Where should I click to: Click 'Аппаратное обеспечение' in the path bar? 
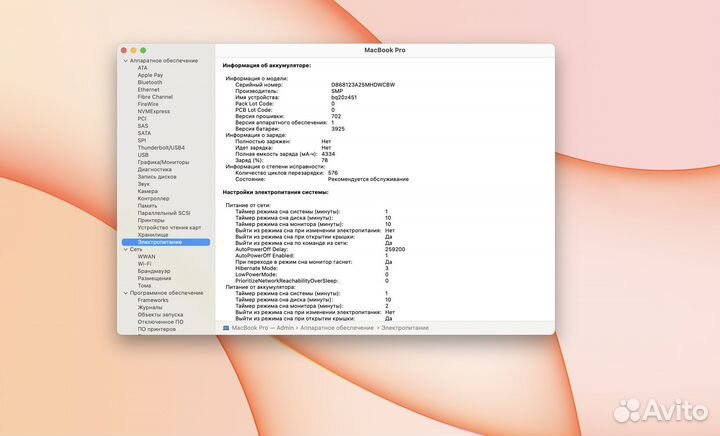[x=337, y=328]
